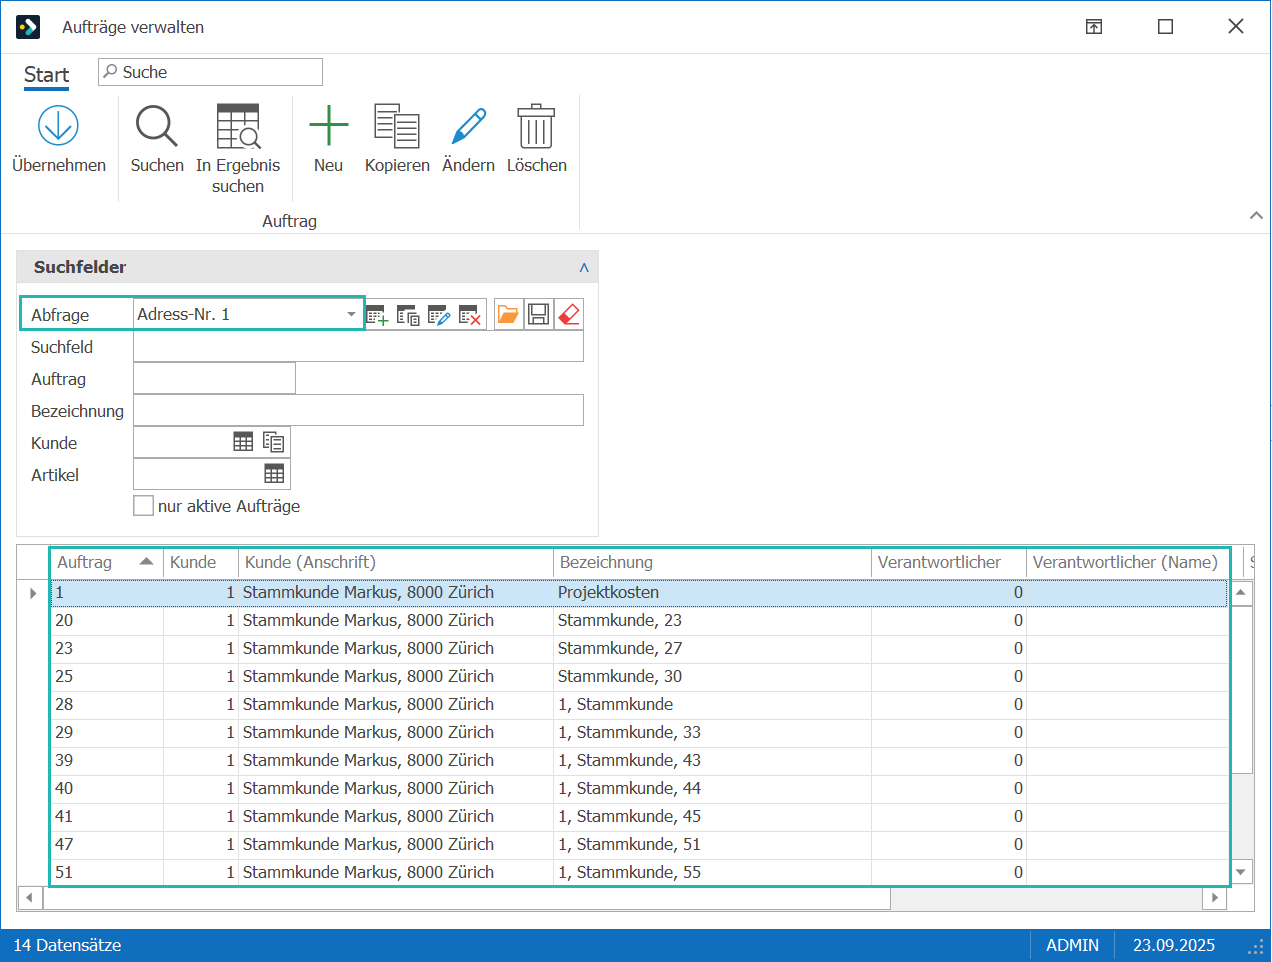Image resolution: width=1272 pixels, height=962 pixels.
Task: Focus the Suchfeld input field
Action: (x=358, y=346)
